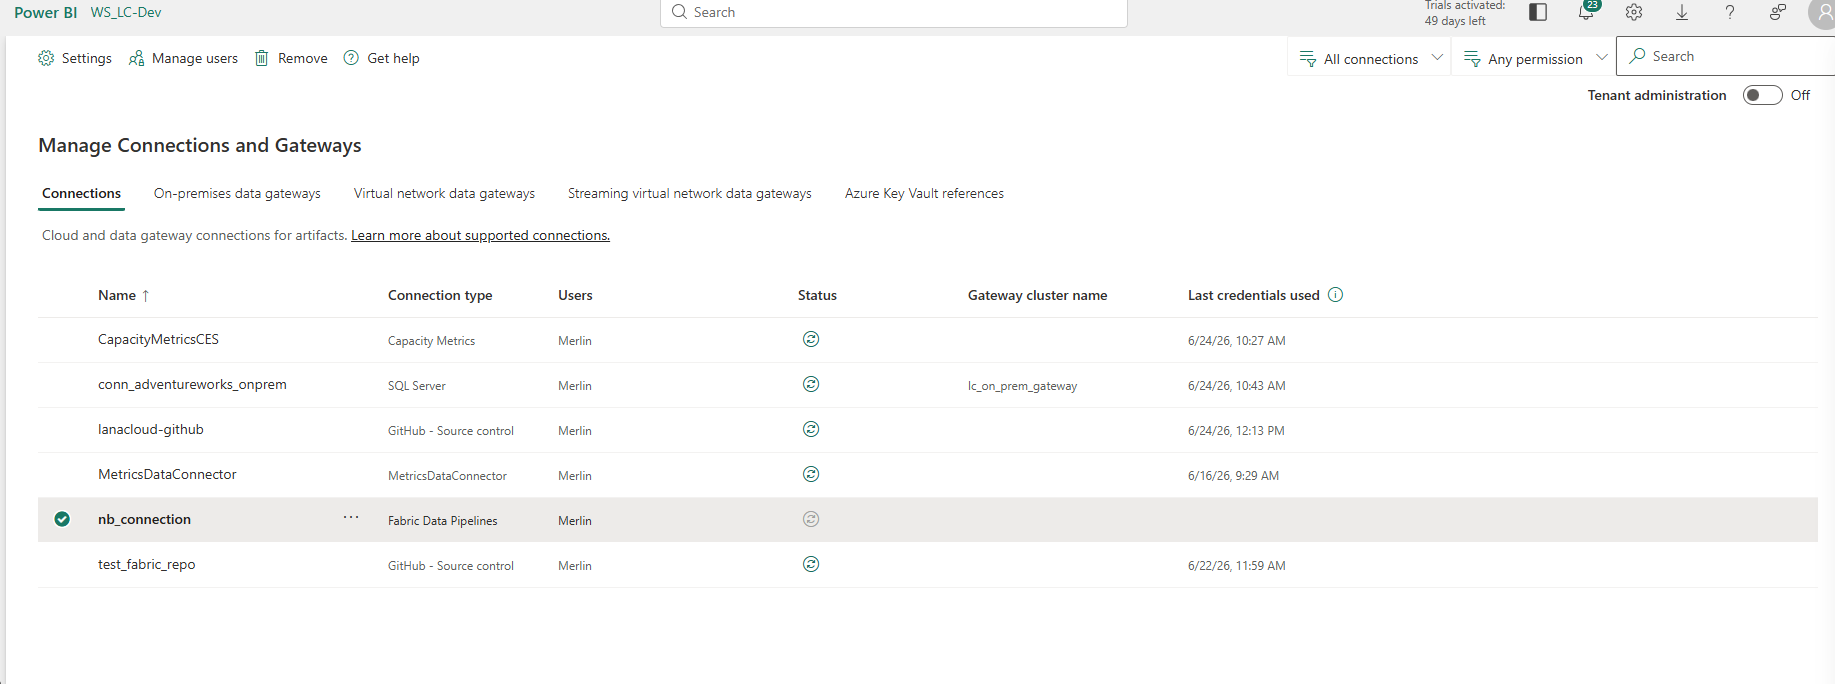Viewport: 1835px width, 684px height.
Task: Click the SQL Server connection type cell
Action: coord(417,385)
